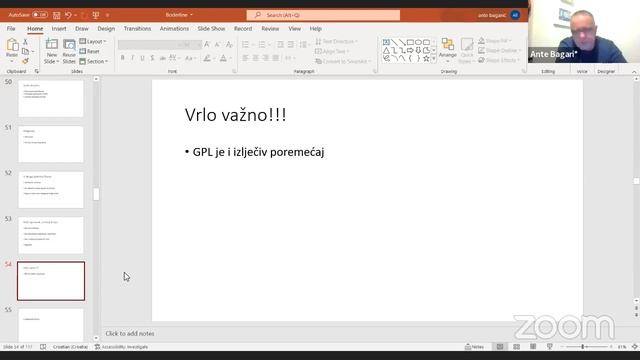Open the Record tab
640x360 pixels.
point(243,29)
